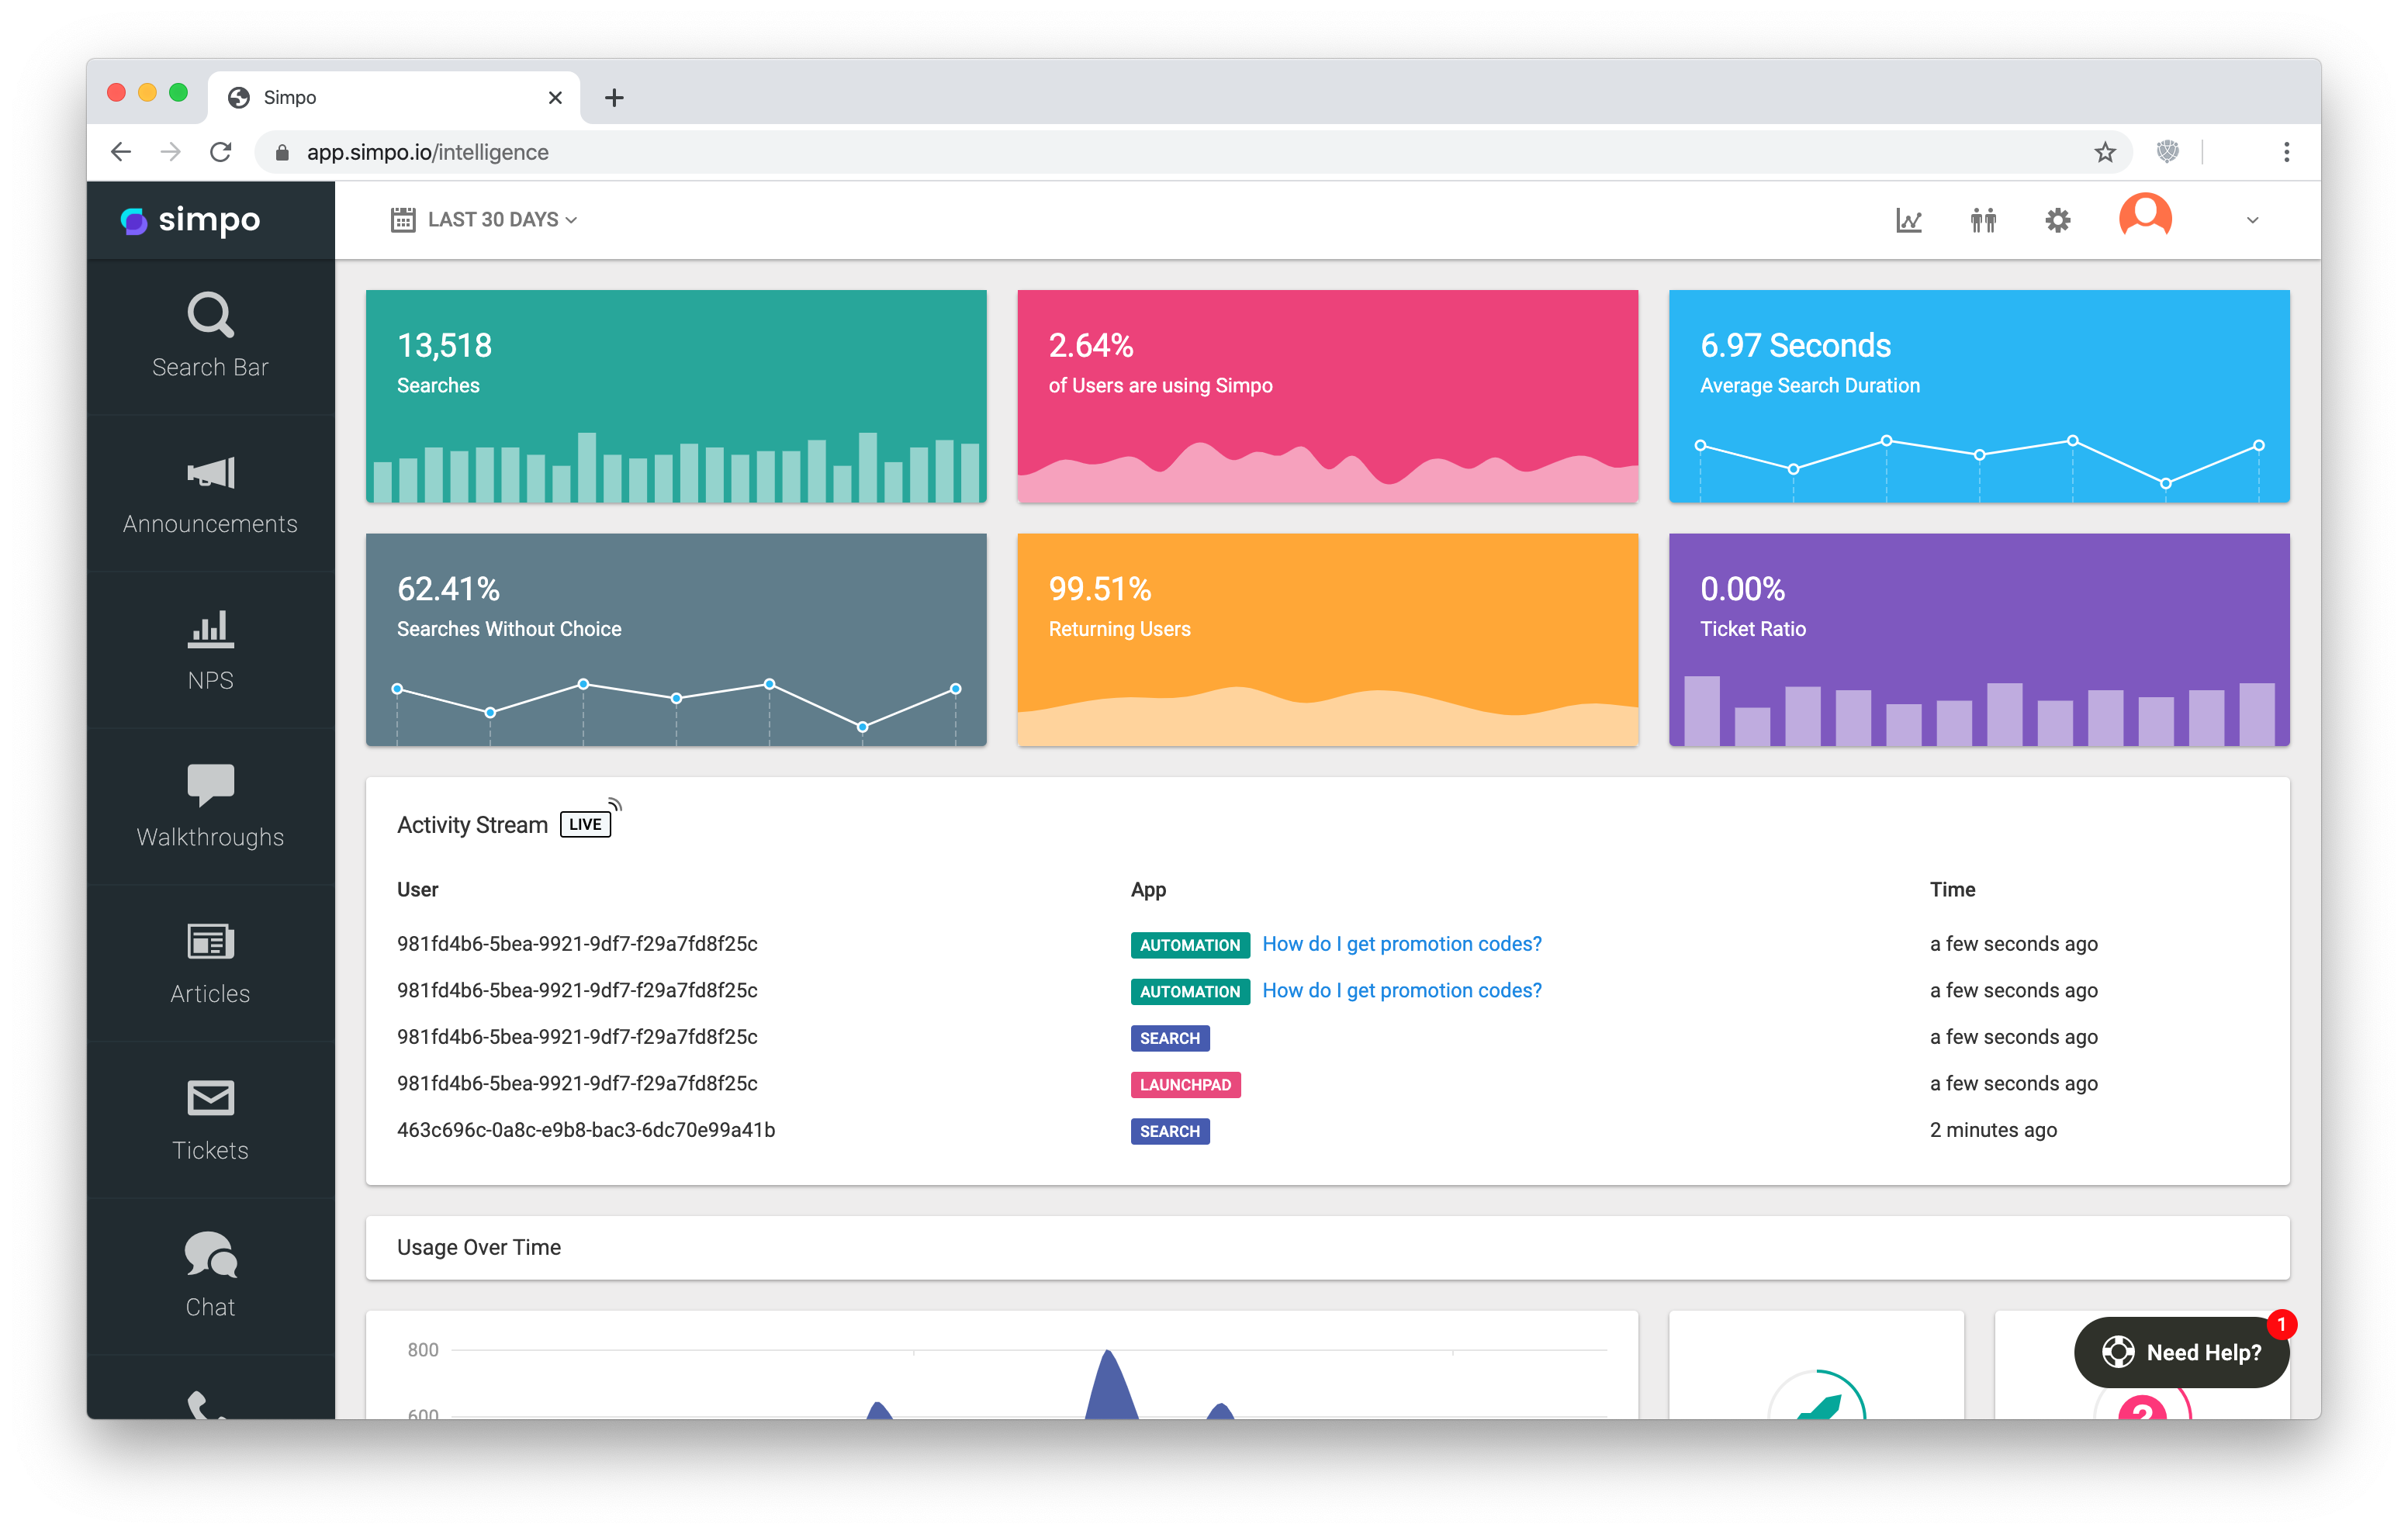Open the Search Bar section in sidebar
This screenshot has height=1534, width=2408.
(x=210, y=336)
